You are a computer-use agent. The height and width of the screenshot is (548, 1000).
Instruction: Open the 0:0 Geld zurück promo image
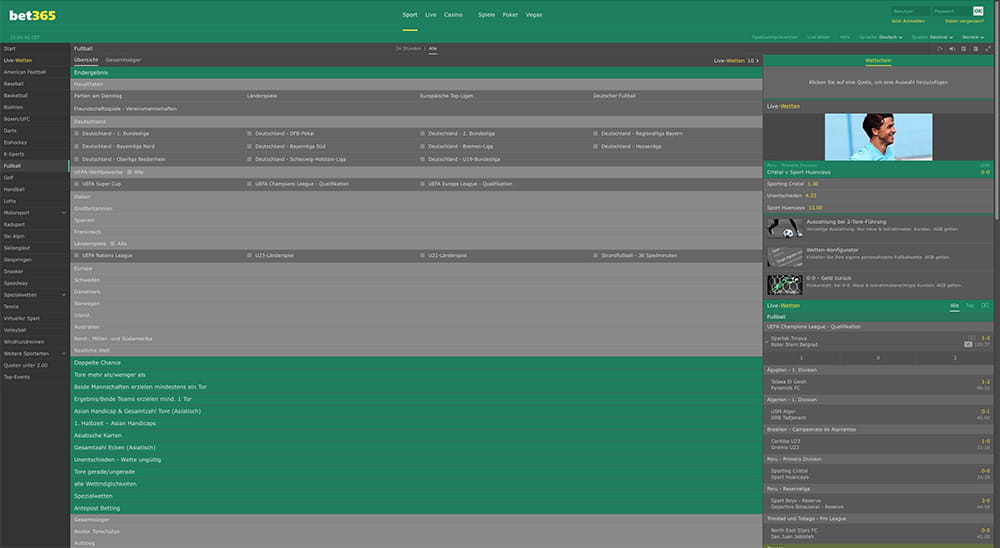point(784,285)
